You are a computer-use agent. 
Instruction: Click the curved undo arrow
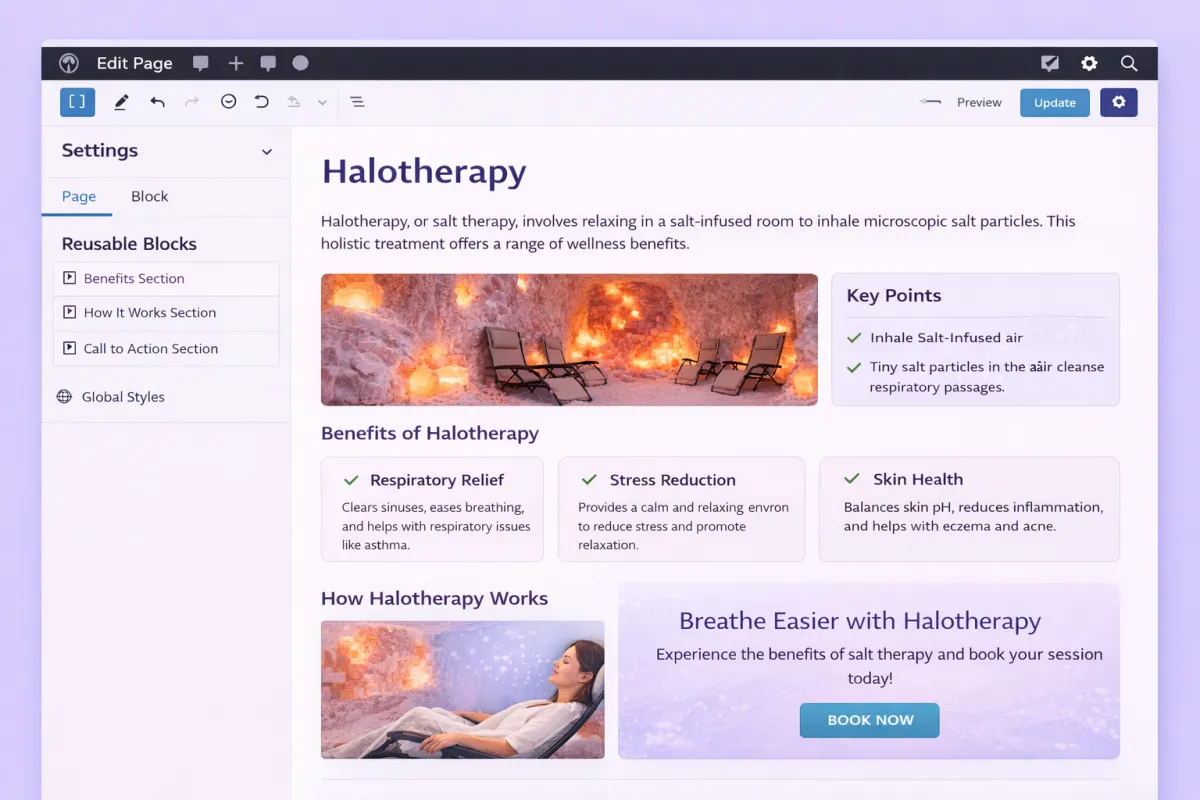tap(157, 102)
